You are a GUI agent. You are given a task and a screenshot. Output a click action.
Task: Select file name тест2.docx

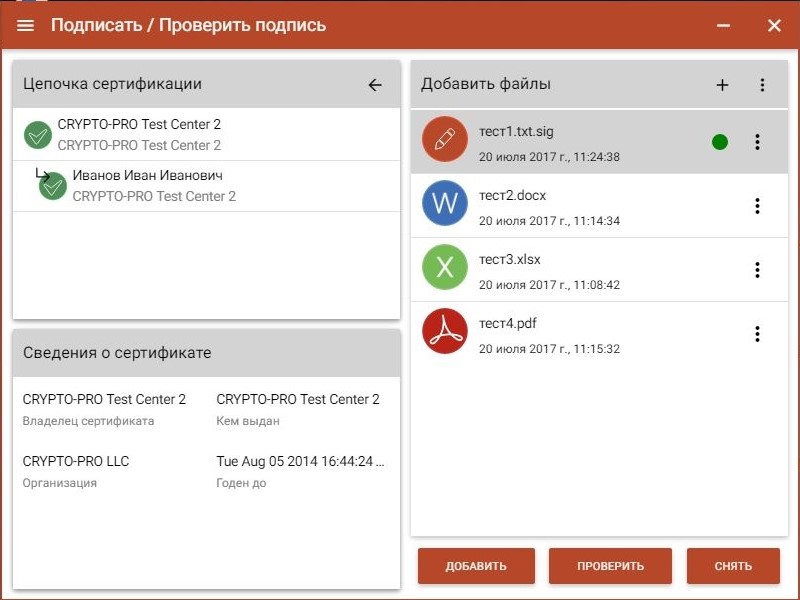tap(512, 195)
